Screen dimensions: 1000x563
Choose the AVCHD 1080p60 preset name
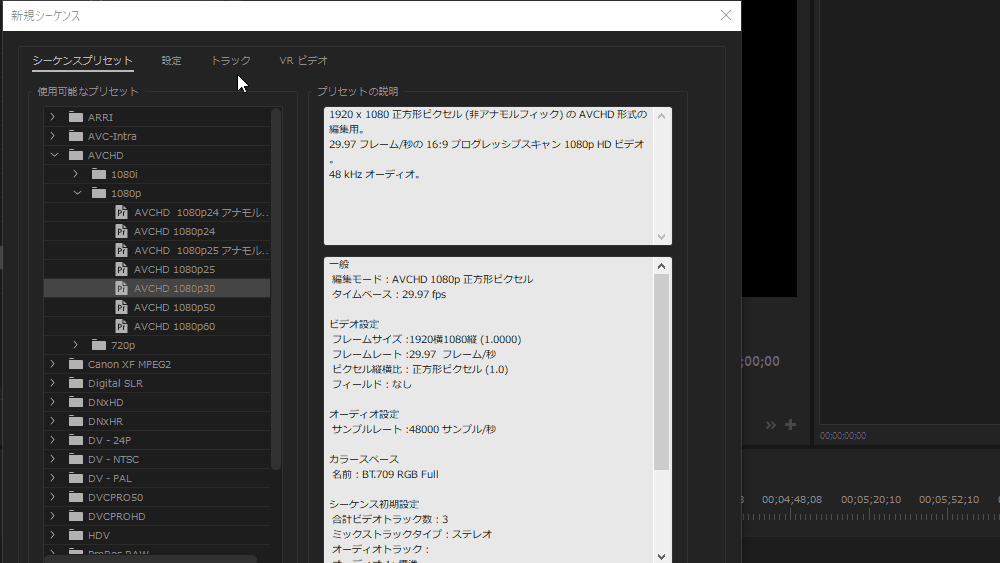point(174,326)
